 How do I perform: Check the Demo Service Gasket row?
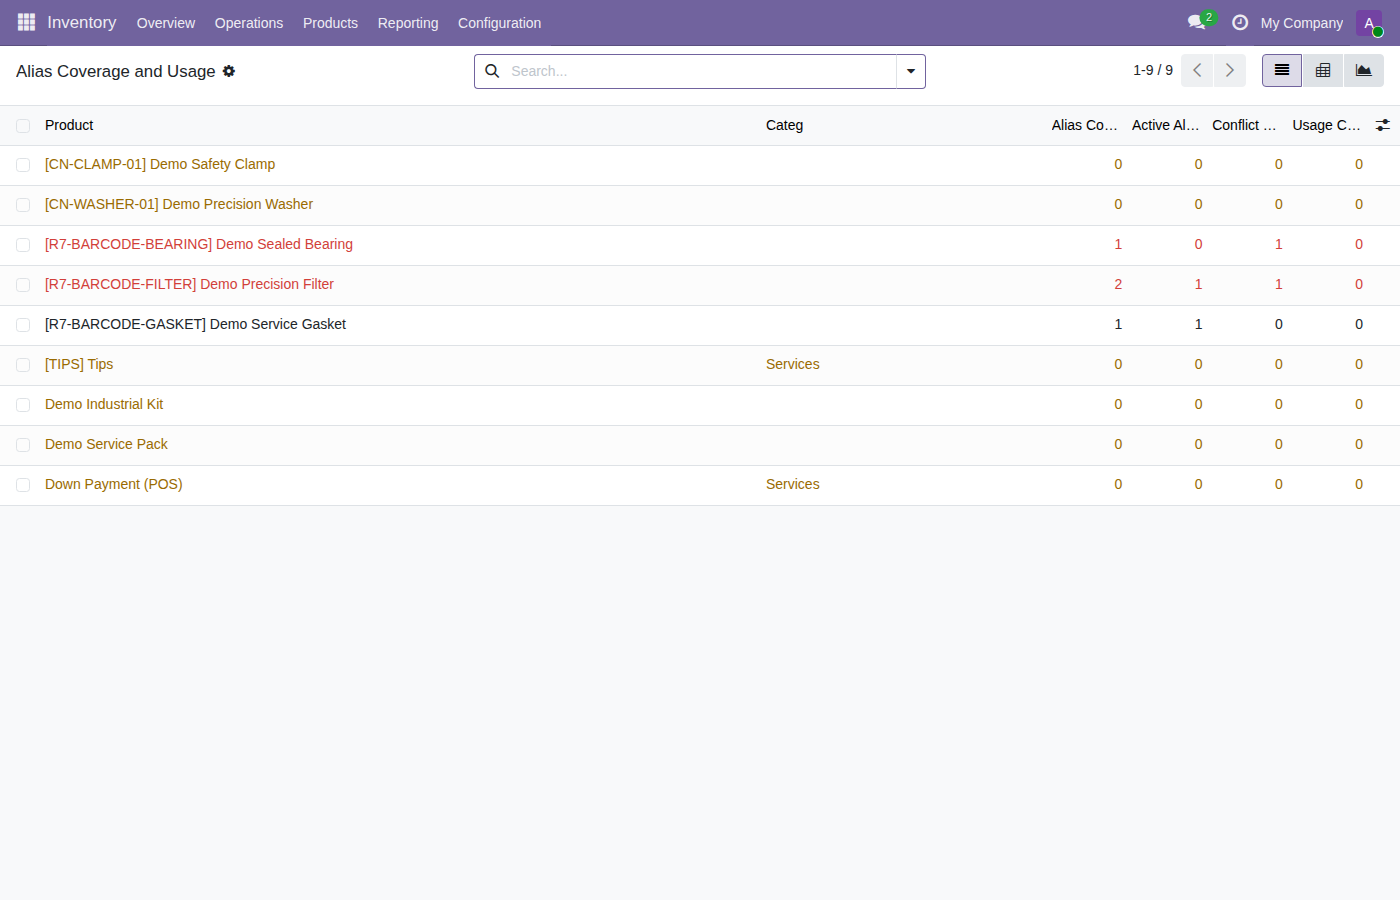coord(23,325)
